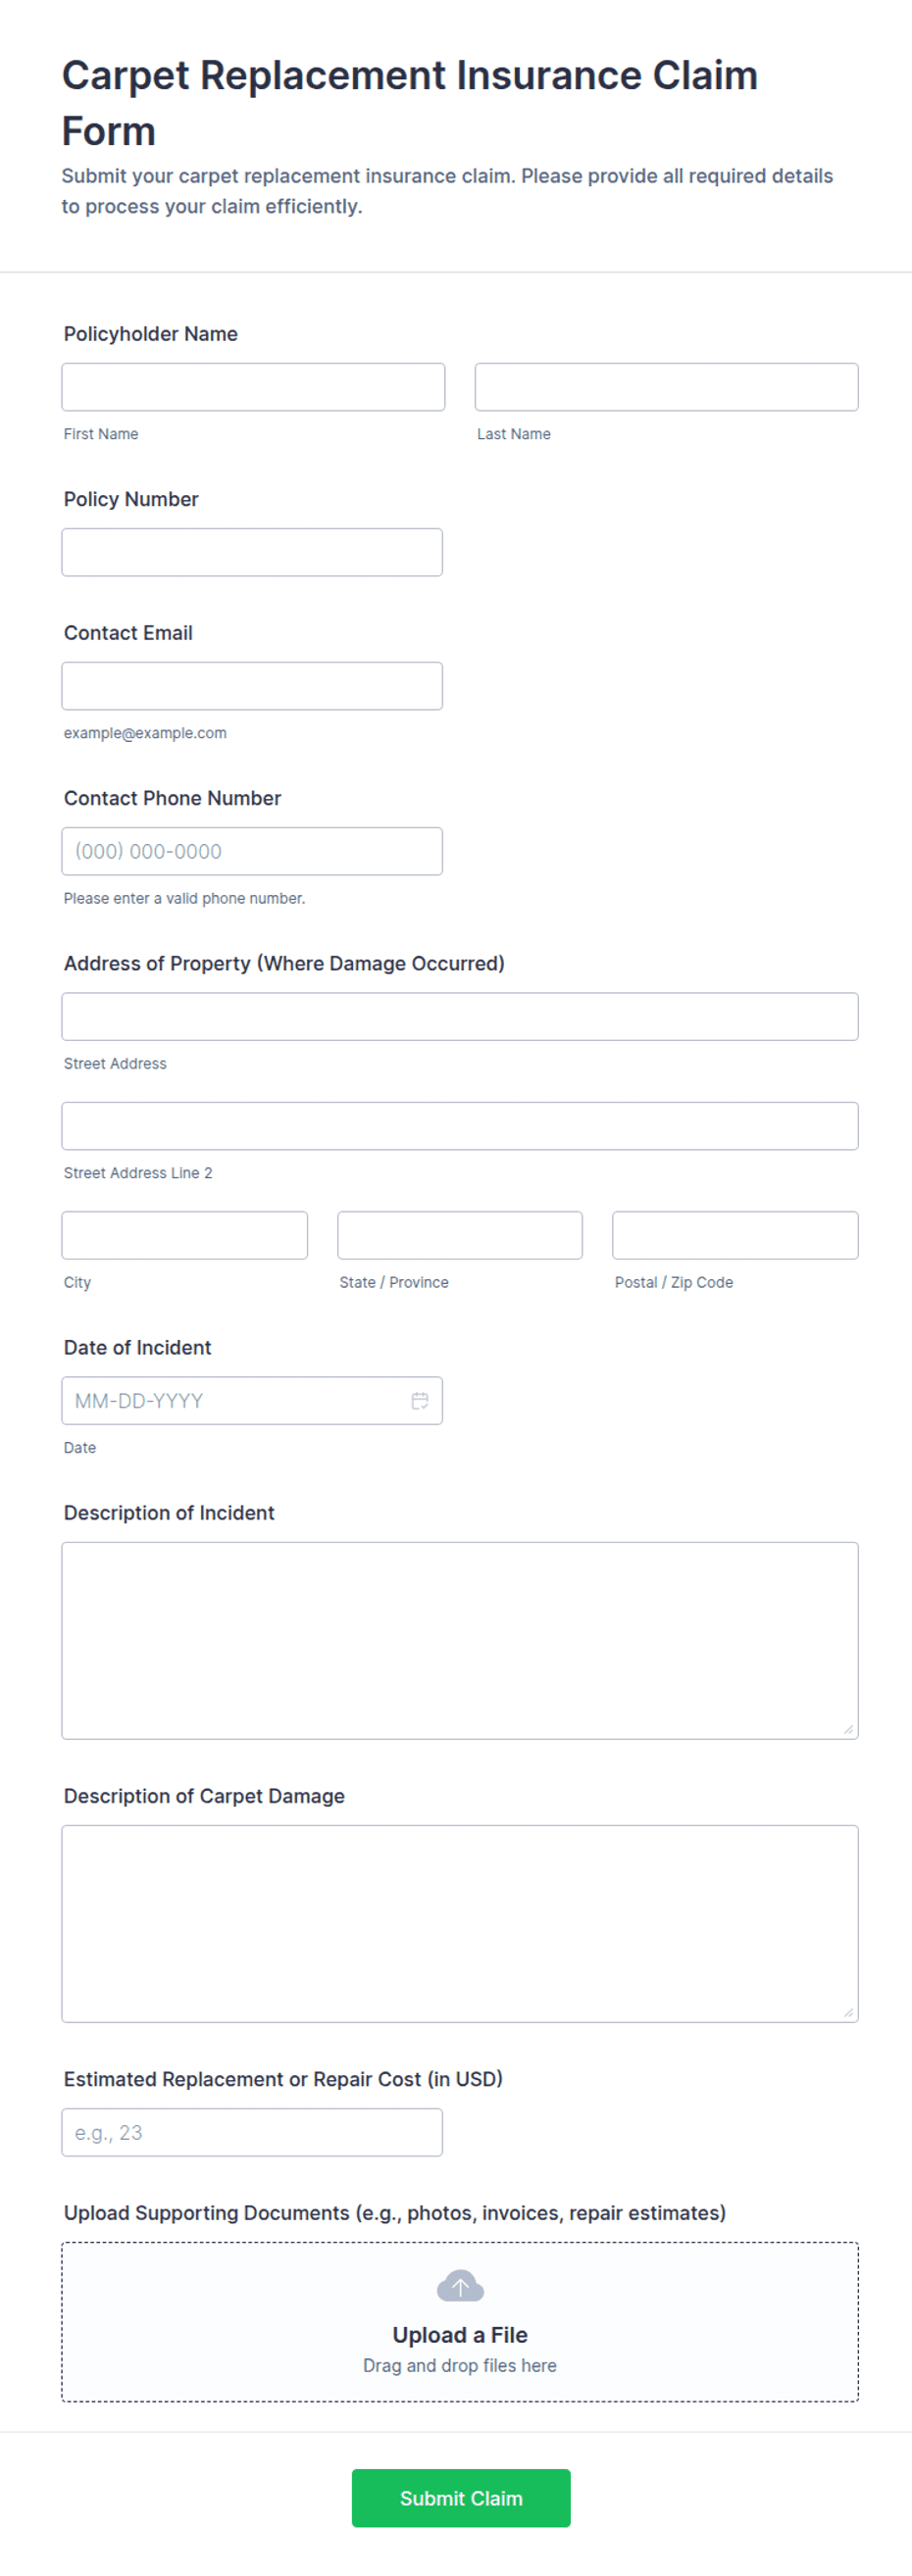Image resolution: width=912 pixels, height=2576 pixels.
Task: Click the resize handle of Description of Incident
Action: coord(848,1729)
